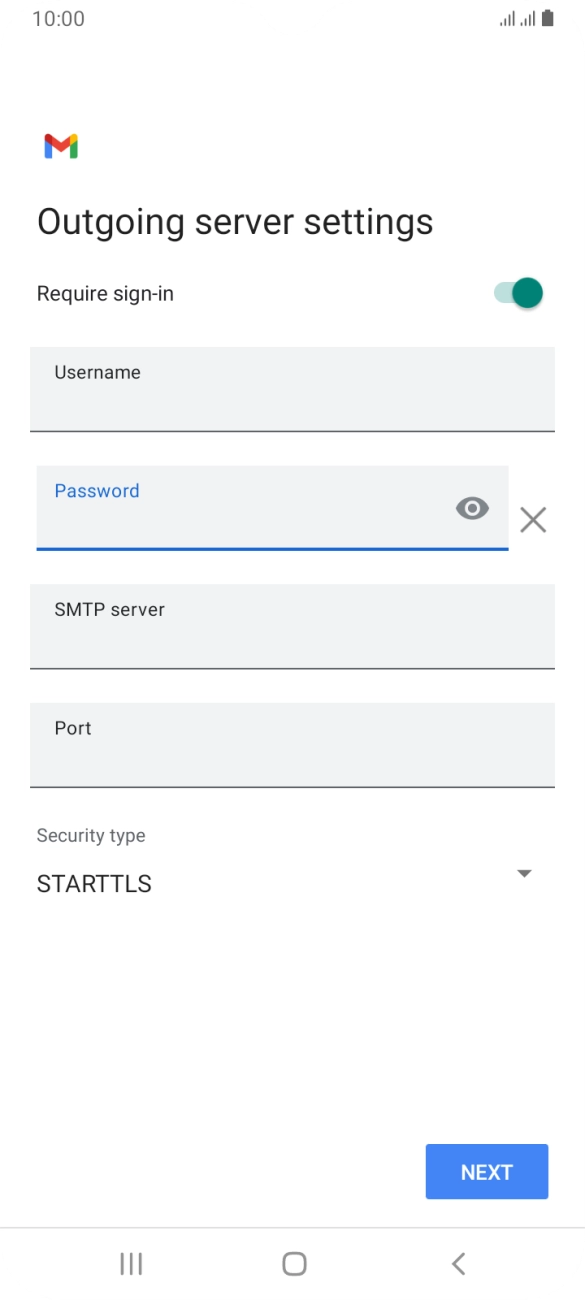Viewport: 585px width, 1300px height.
Task: Open recent apps from the navigation bar
Action: [x=130, y=1263]
